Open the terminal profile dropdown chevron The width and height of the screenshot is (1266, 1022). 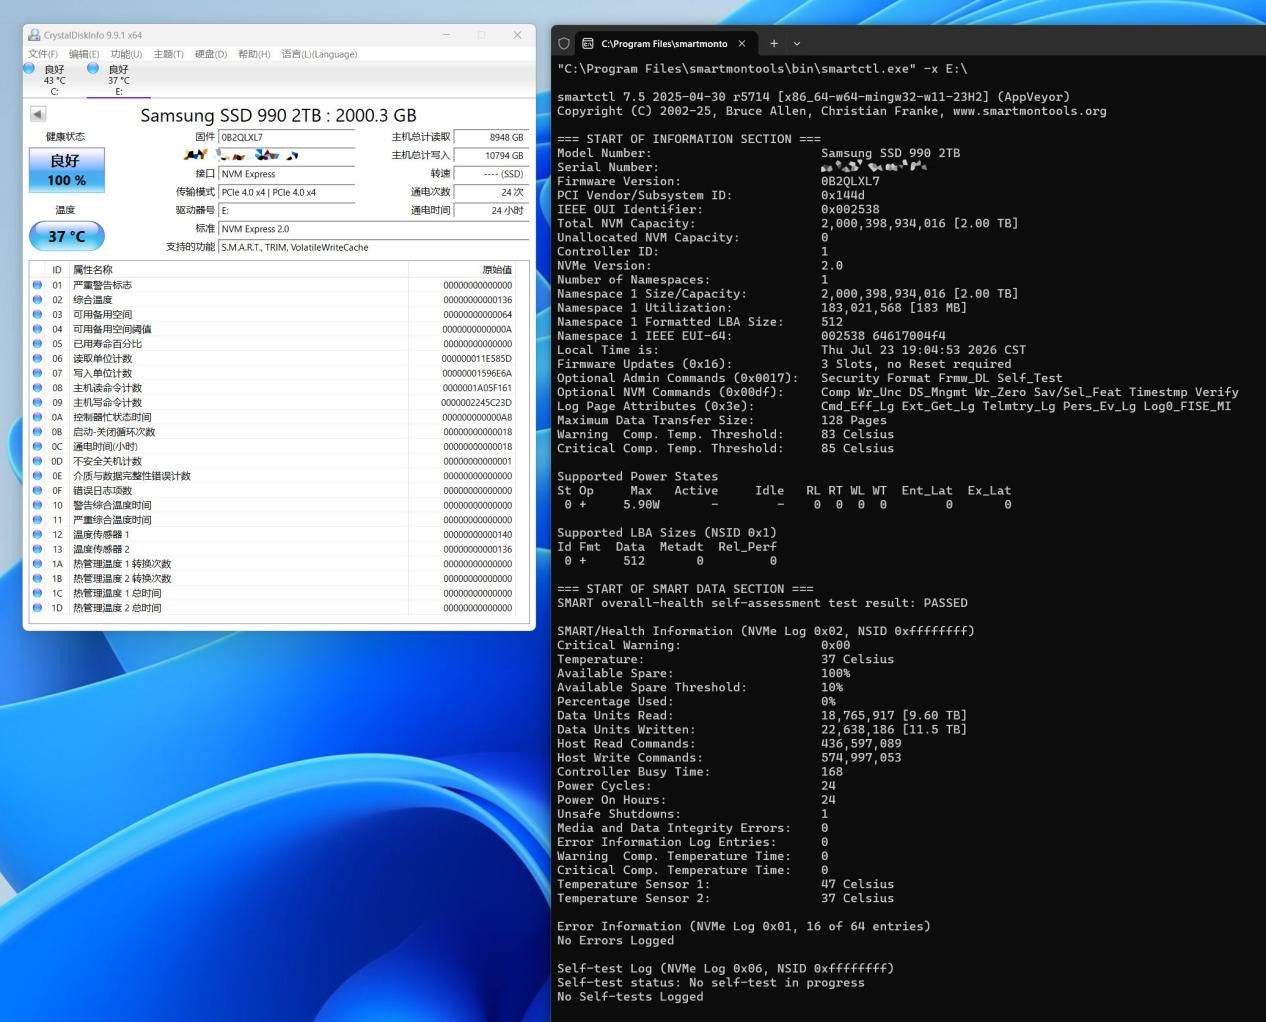click(797, 44)
